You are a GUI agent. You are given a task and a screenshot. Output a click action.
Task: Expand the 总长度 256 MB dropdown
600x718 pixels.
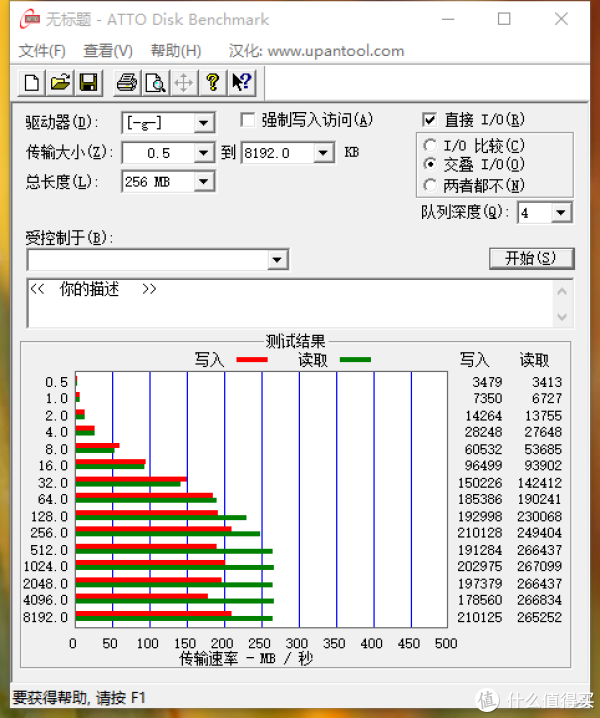pos(204,182)
